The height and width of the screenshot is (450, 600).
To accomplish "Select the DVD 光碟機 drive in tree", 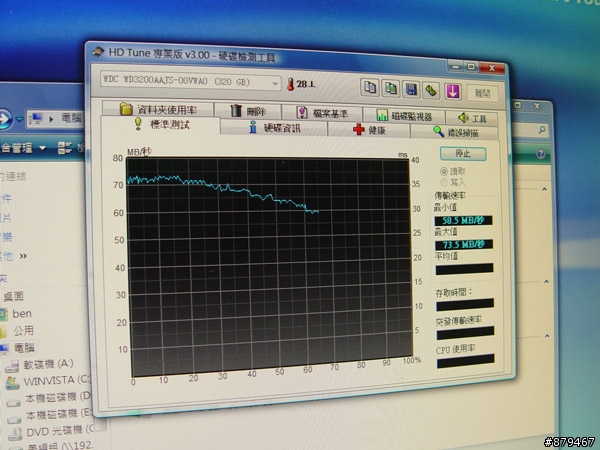I will (x=59, y=431).
